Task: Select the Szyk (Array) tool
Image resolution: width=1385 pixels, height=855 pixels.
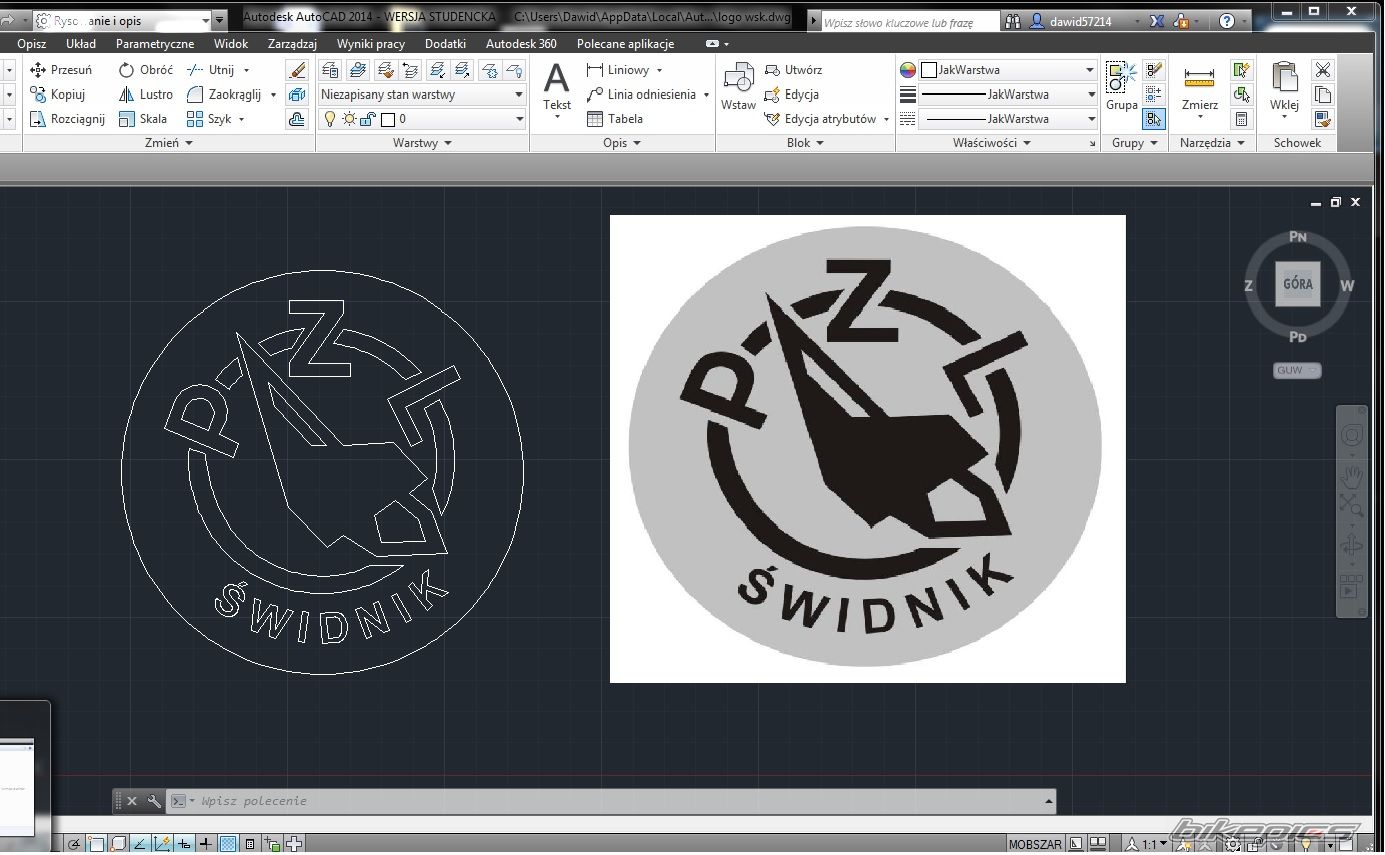Action: pos(209,118)
